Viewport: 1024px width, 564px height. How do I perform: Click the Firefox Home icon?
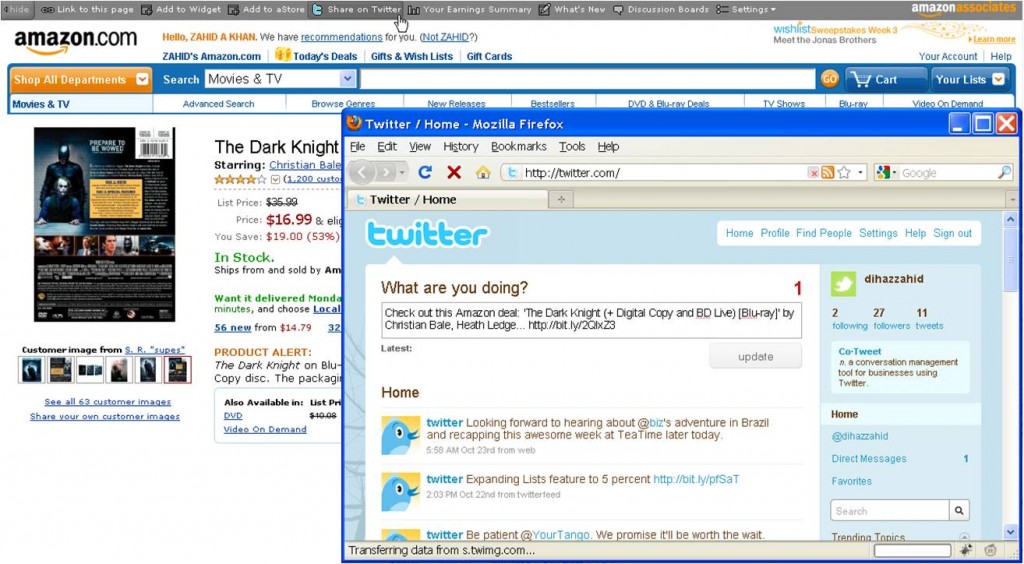(x=483, y=172)
